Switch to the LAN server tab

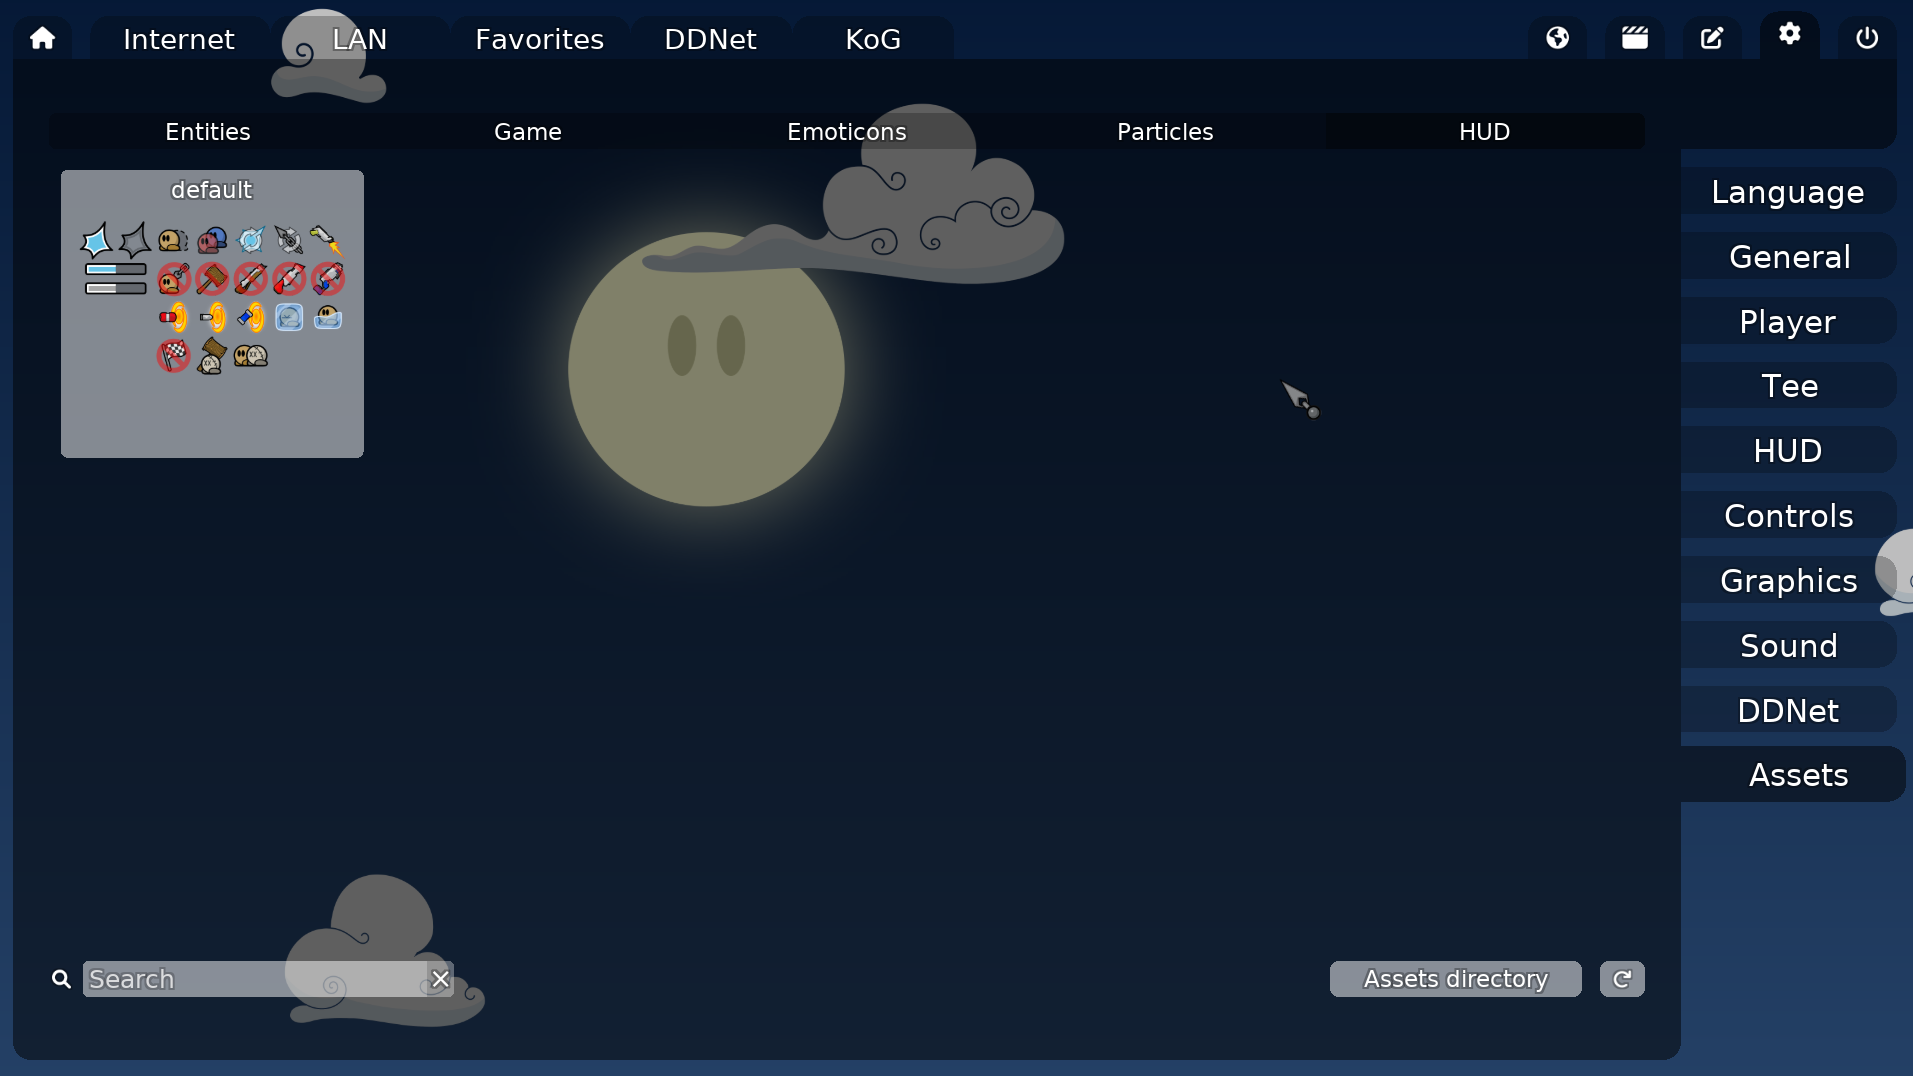pyautogui.click(x=359, y=38)
